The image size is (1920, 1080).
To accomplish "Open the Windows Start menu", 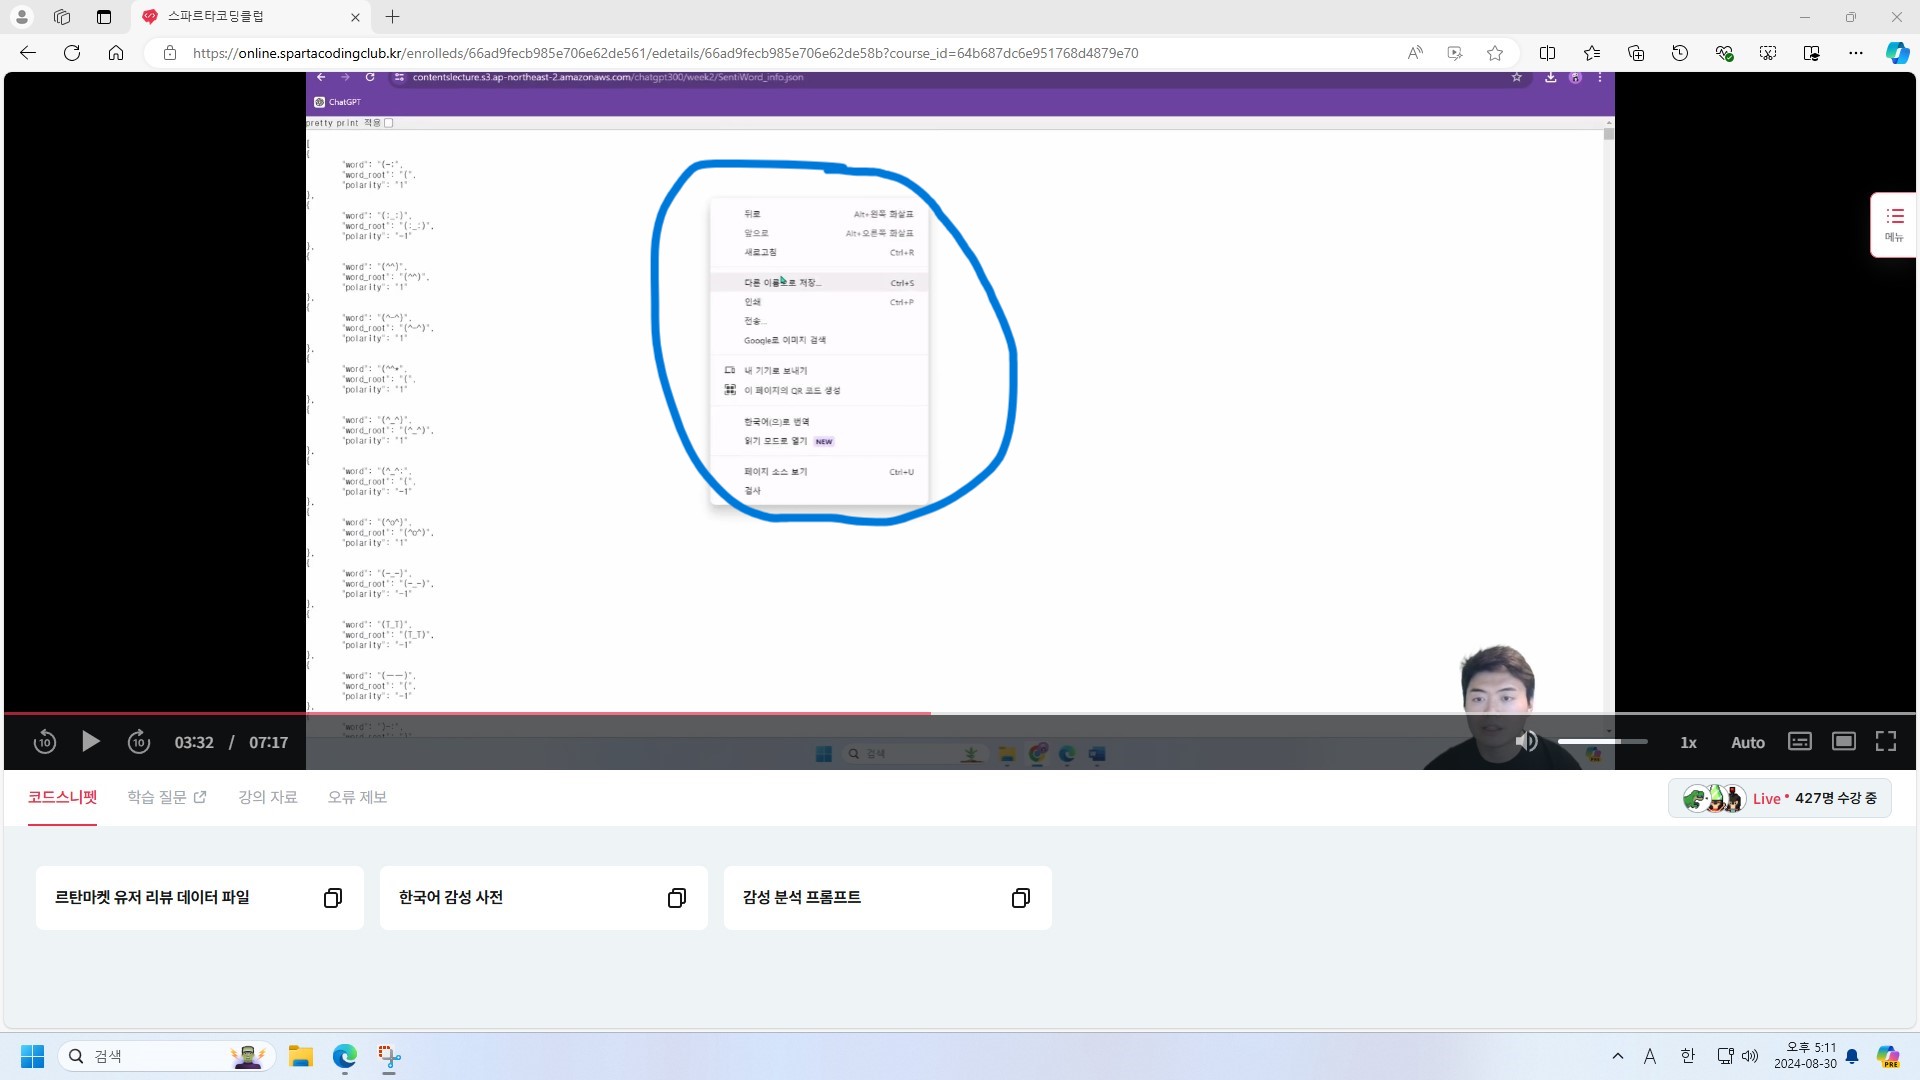I will point(32,1056).
